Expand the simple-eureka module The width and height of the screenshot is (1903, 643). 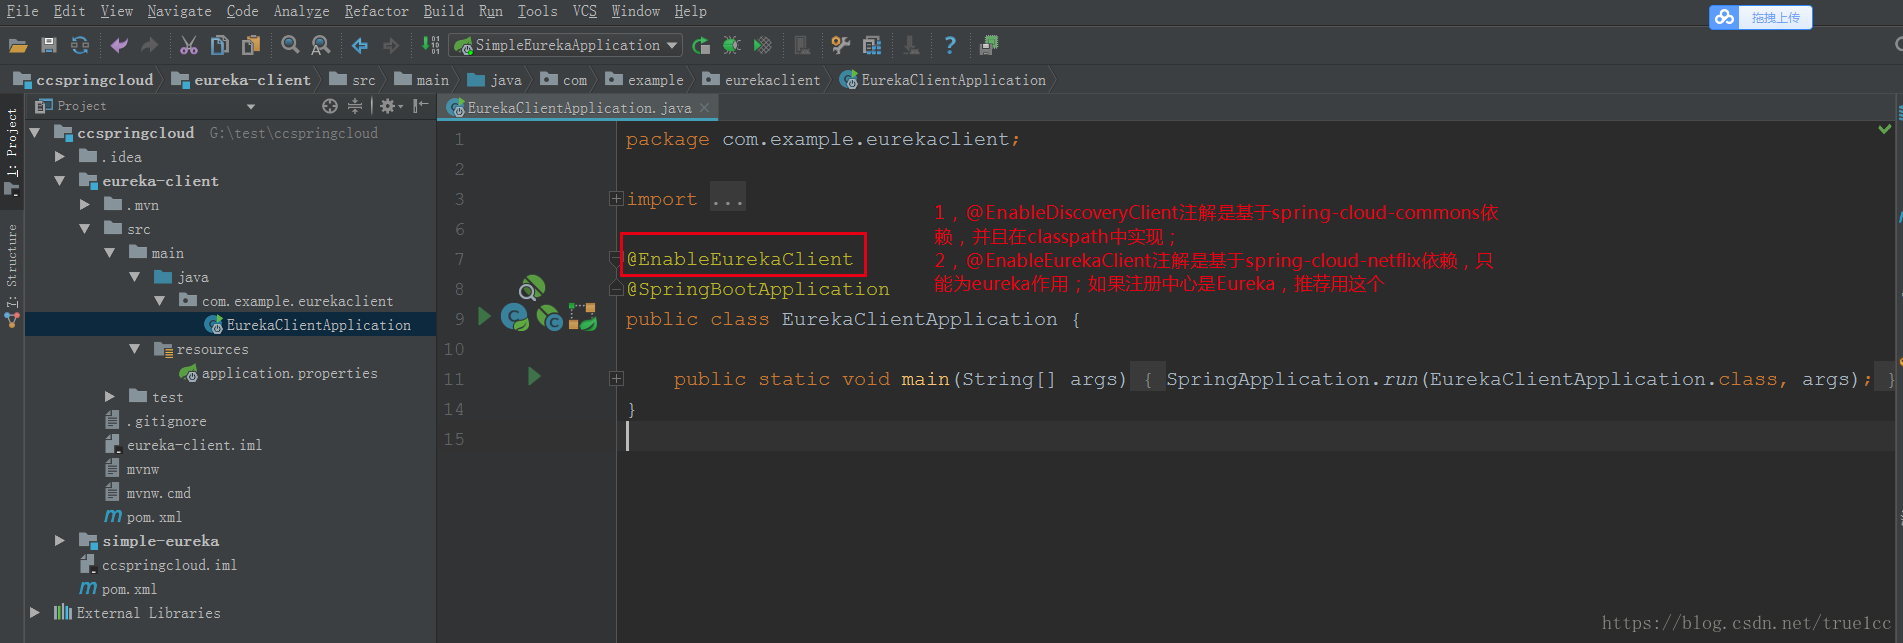click(60, 541)
